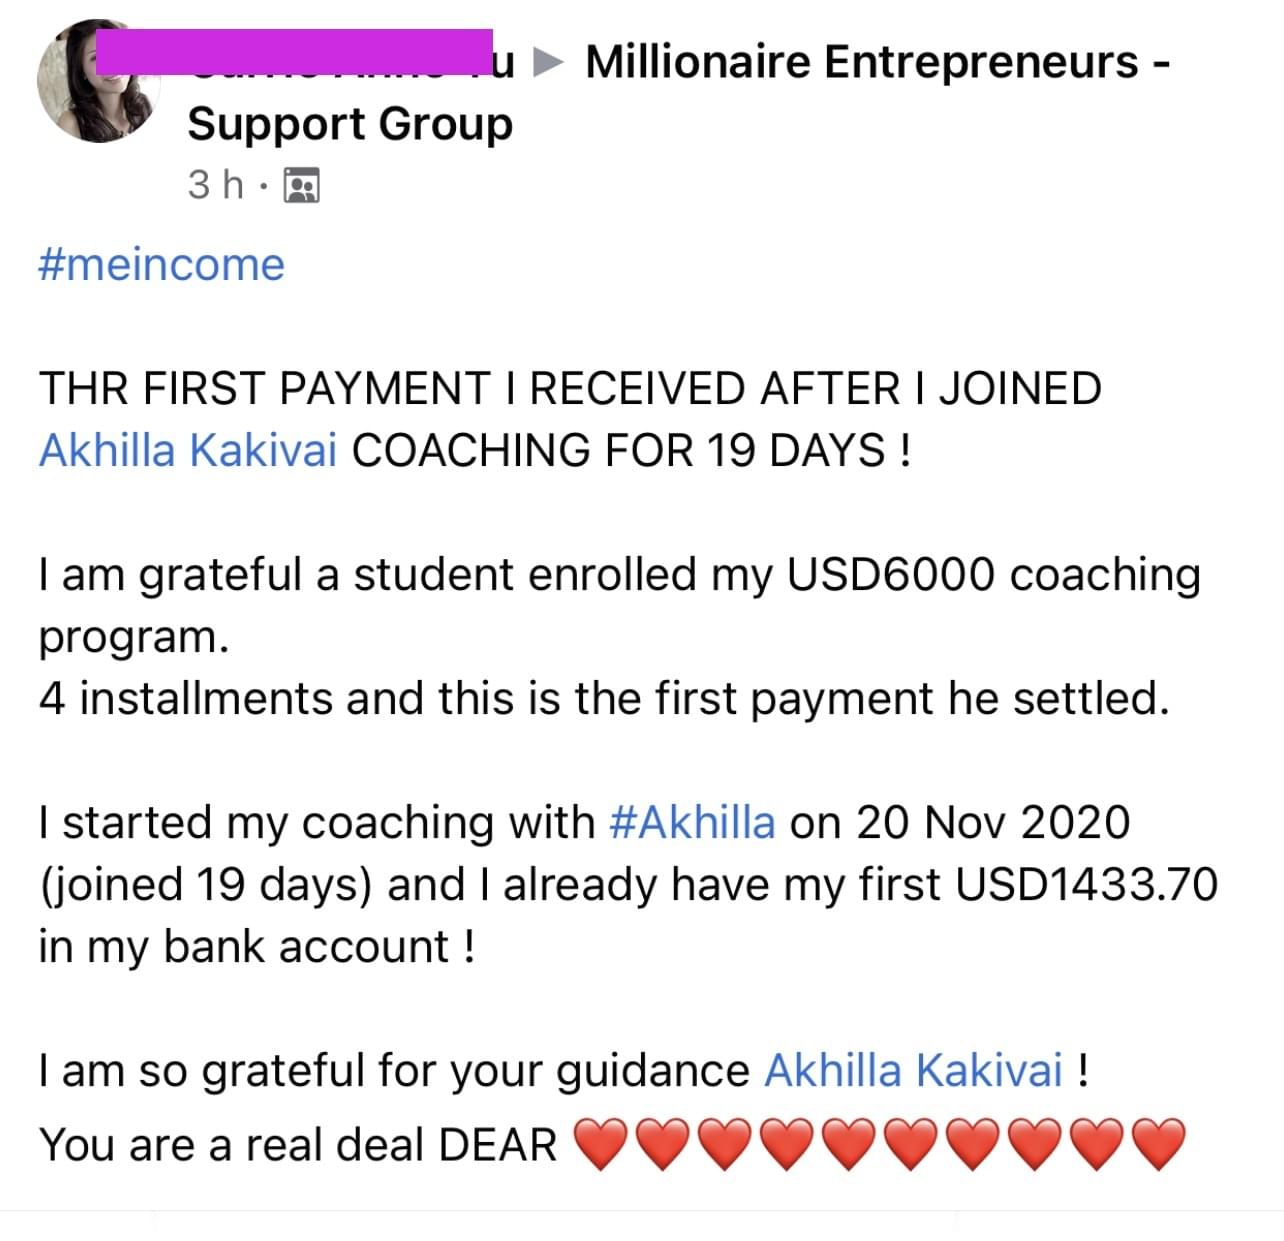This screenshot has width=1284, height=1241.
Task: Click the You are a real deal line
Action: tap(298, 1145)
